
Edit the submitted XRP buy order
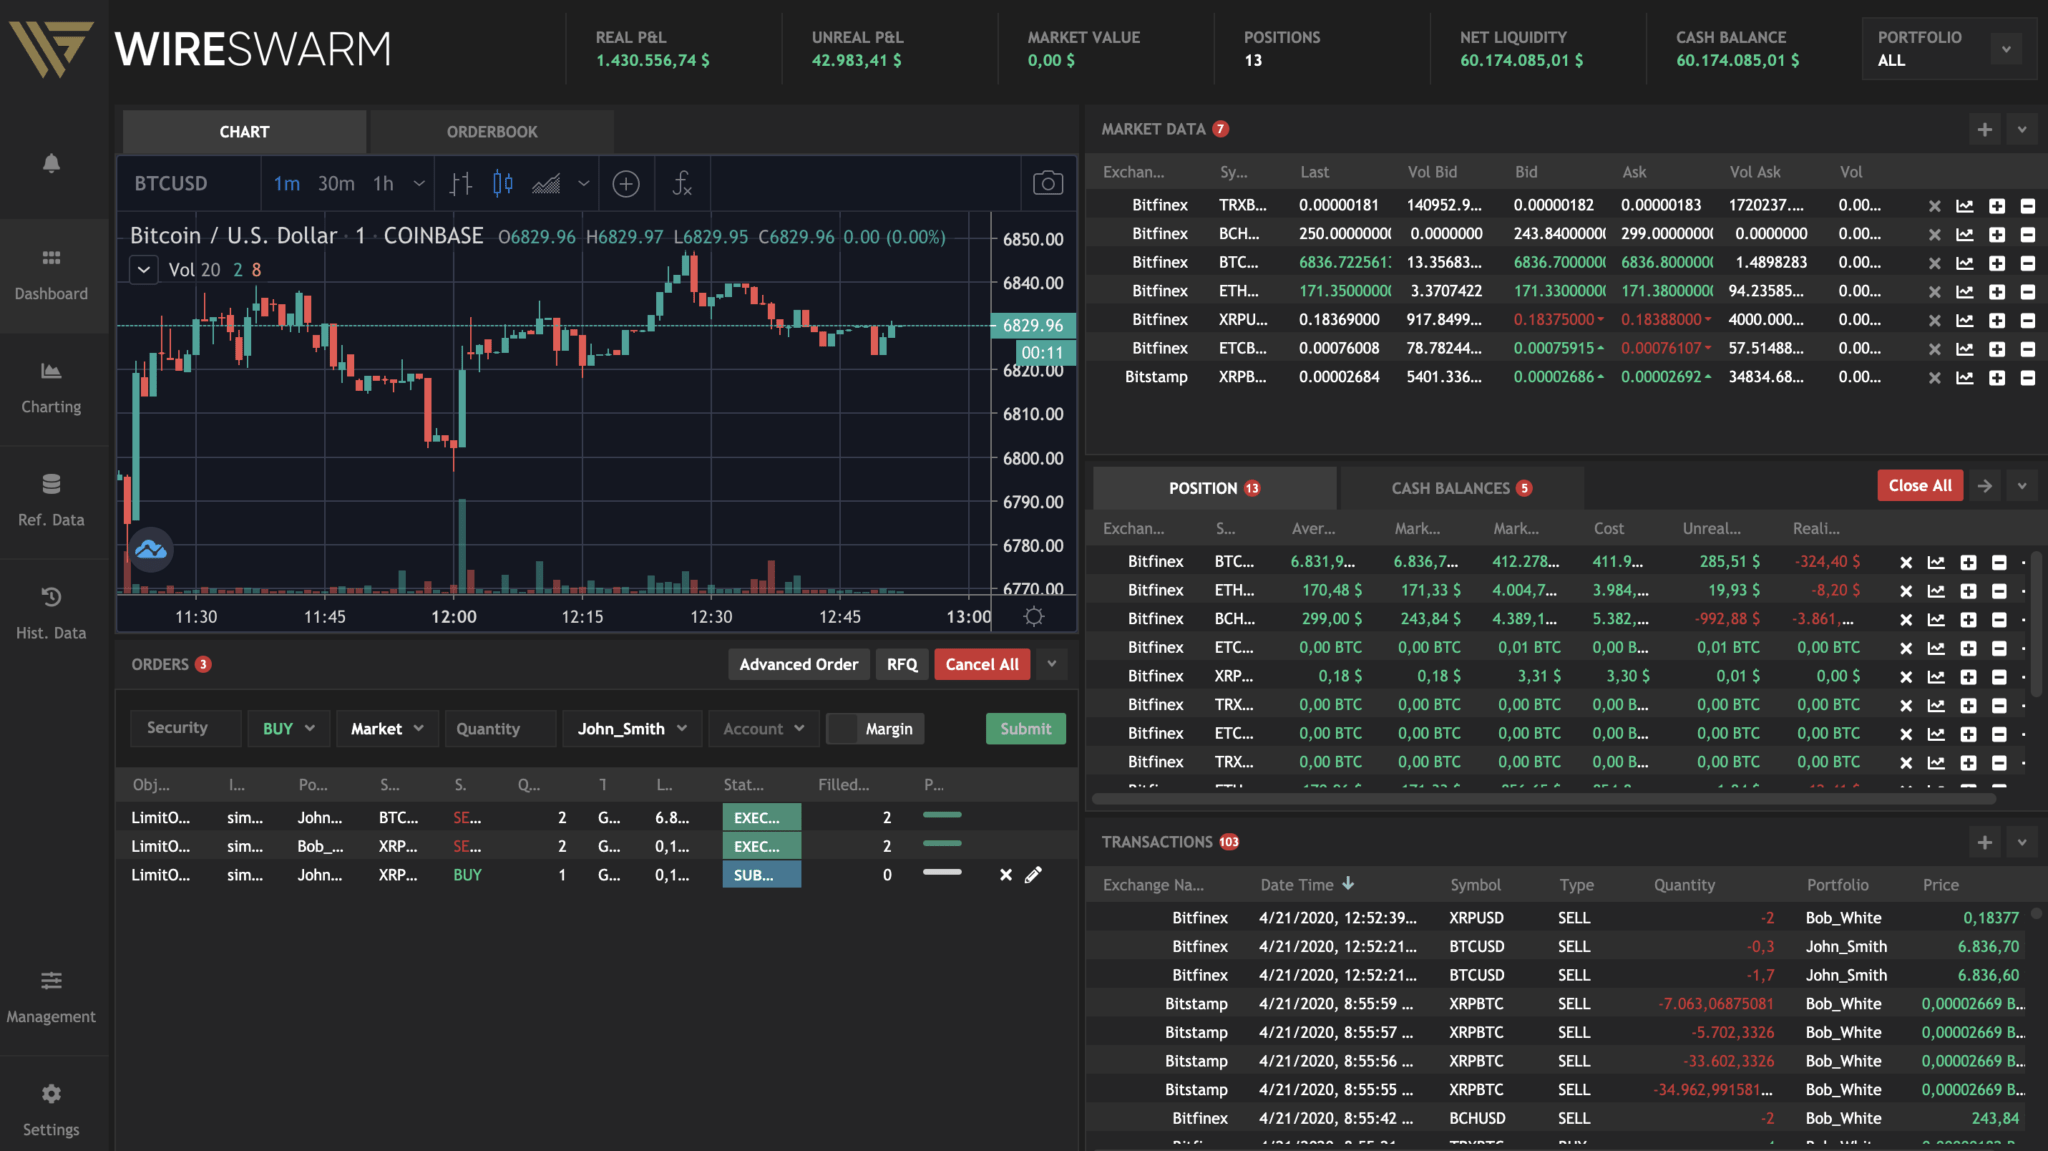[x=1033, y=875]
